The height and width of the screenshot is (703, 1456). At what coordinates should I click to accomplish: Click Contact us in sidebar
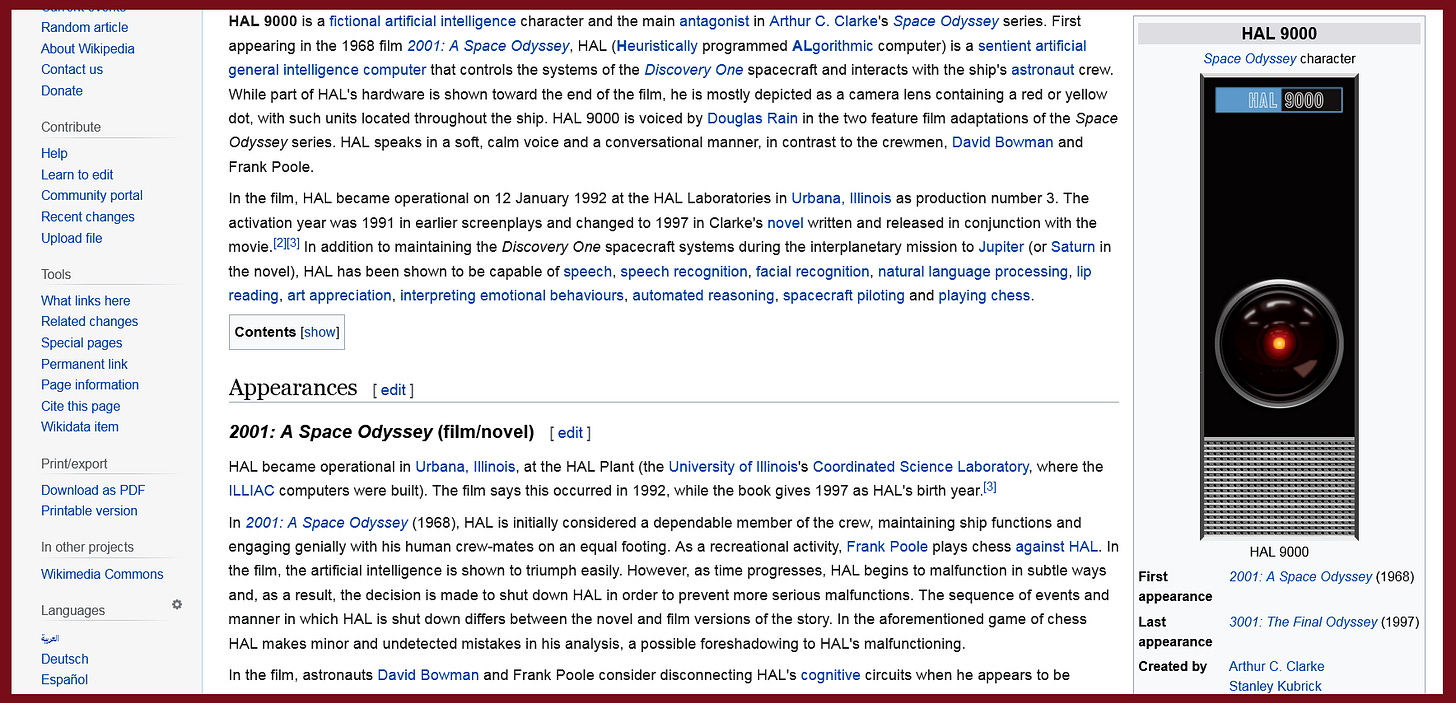coord(72,69)
